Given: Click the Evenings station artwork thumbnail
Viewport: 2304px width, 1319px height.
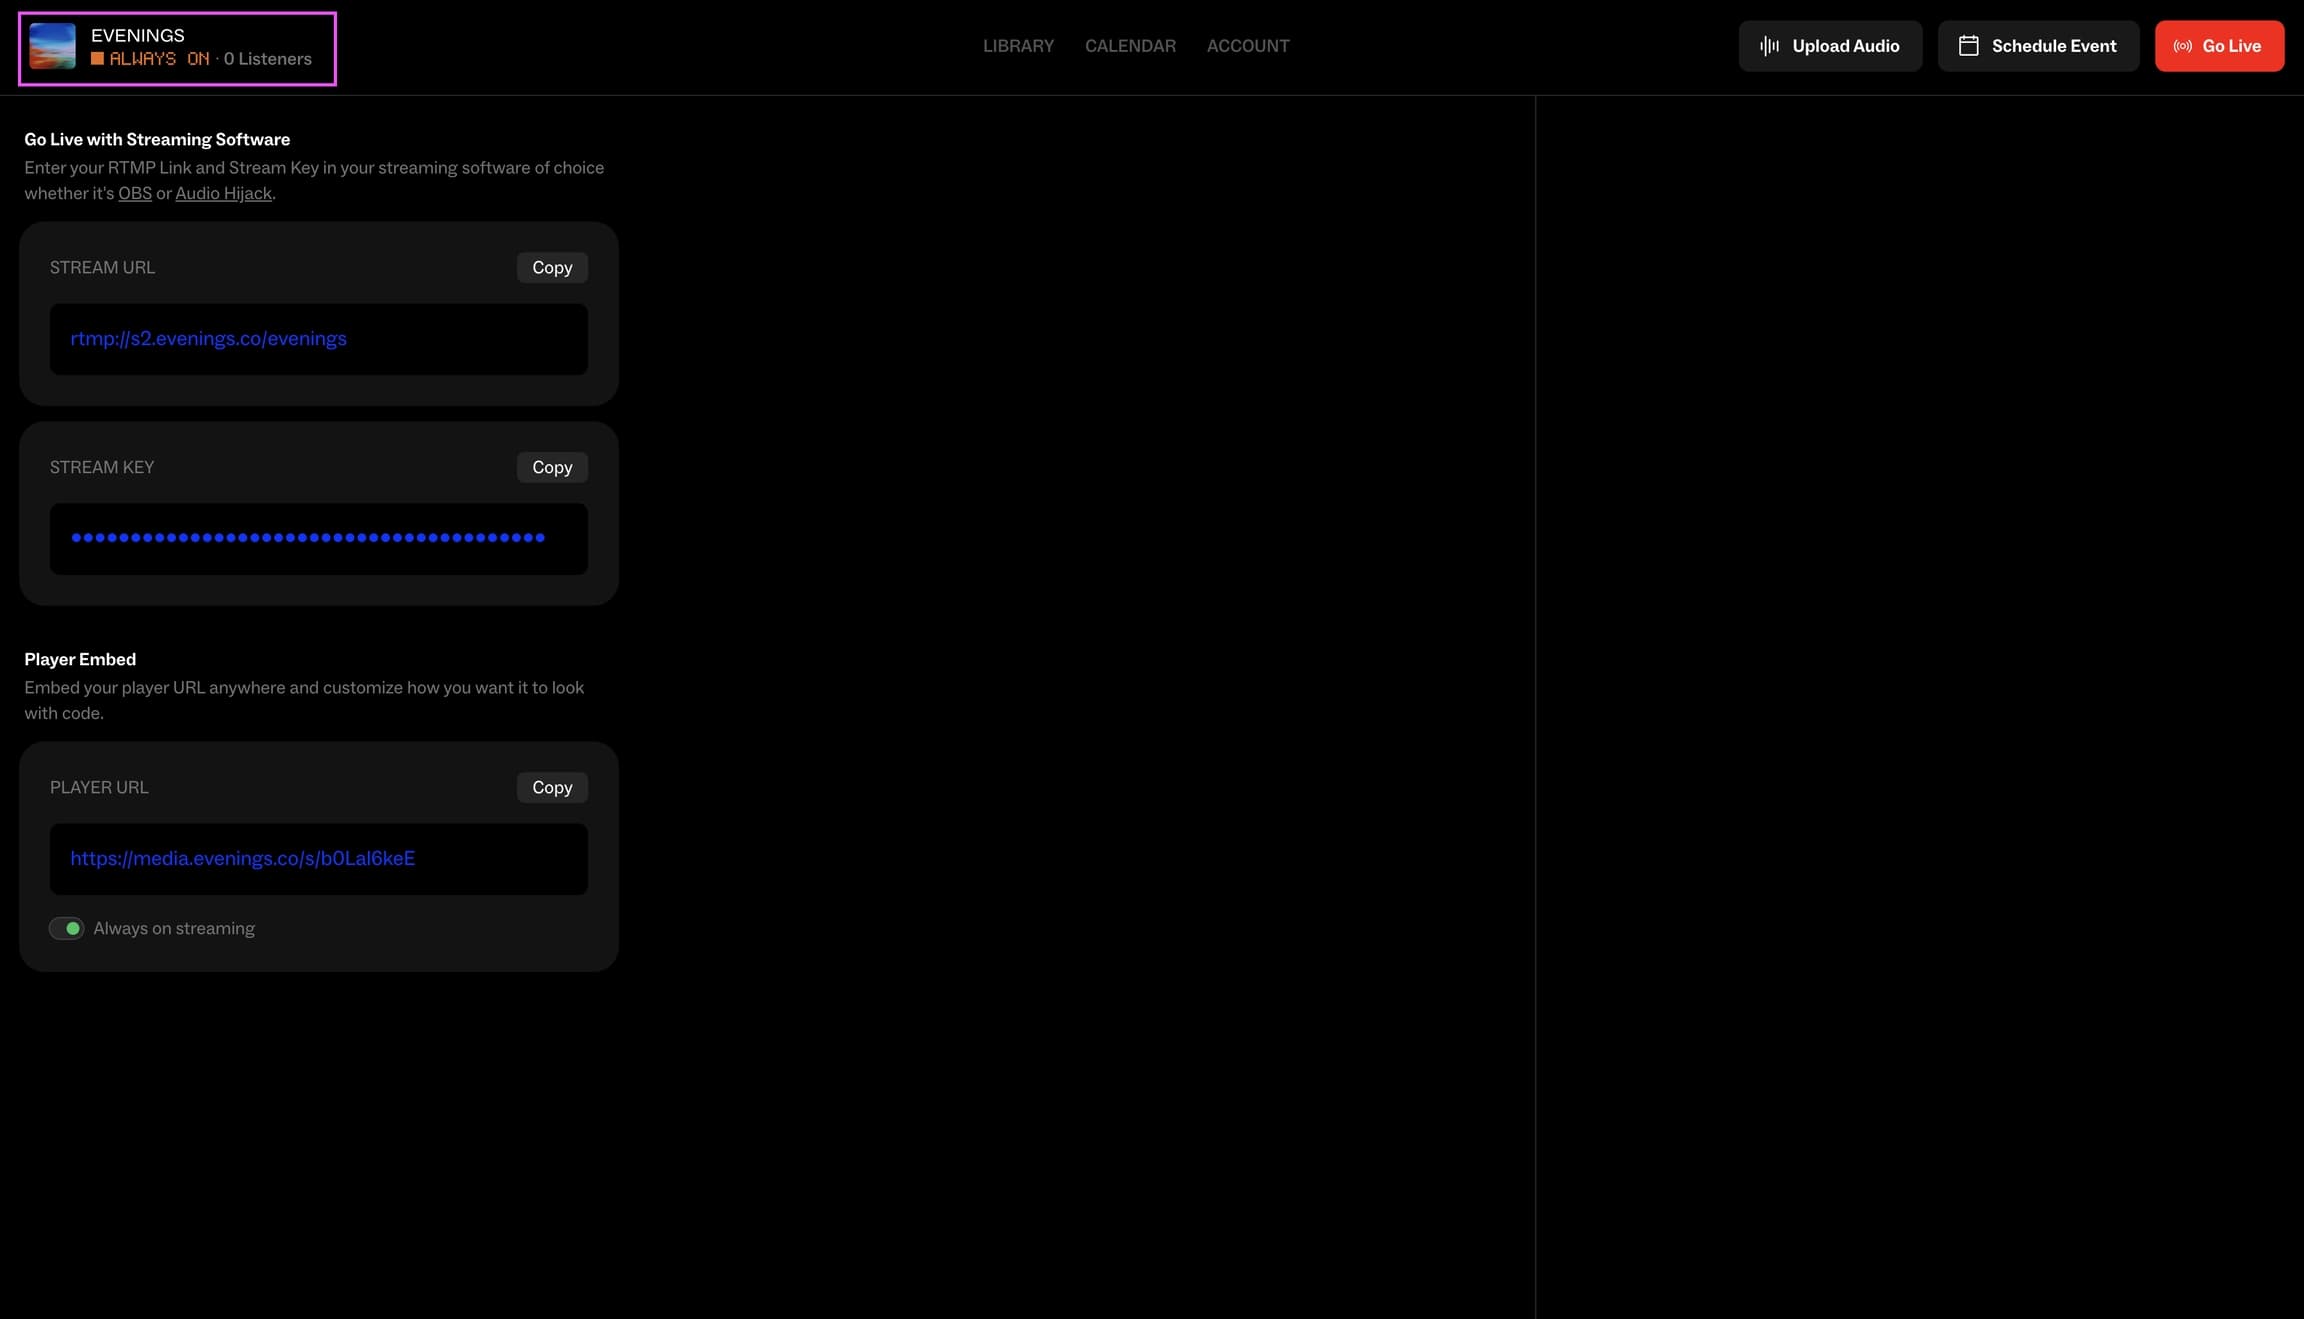Looking at the screenshot, I should 52,46.
